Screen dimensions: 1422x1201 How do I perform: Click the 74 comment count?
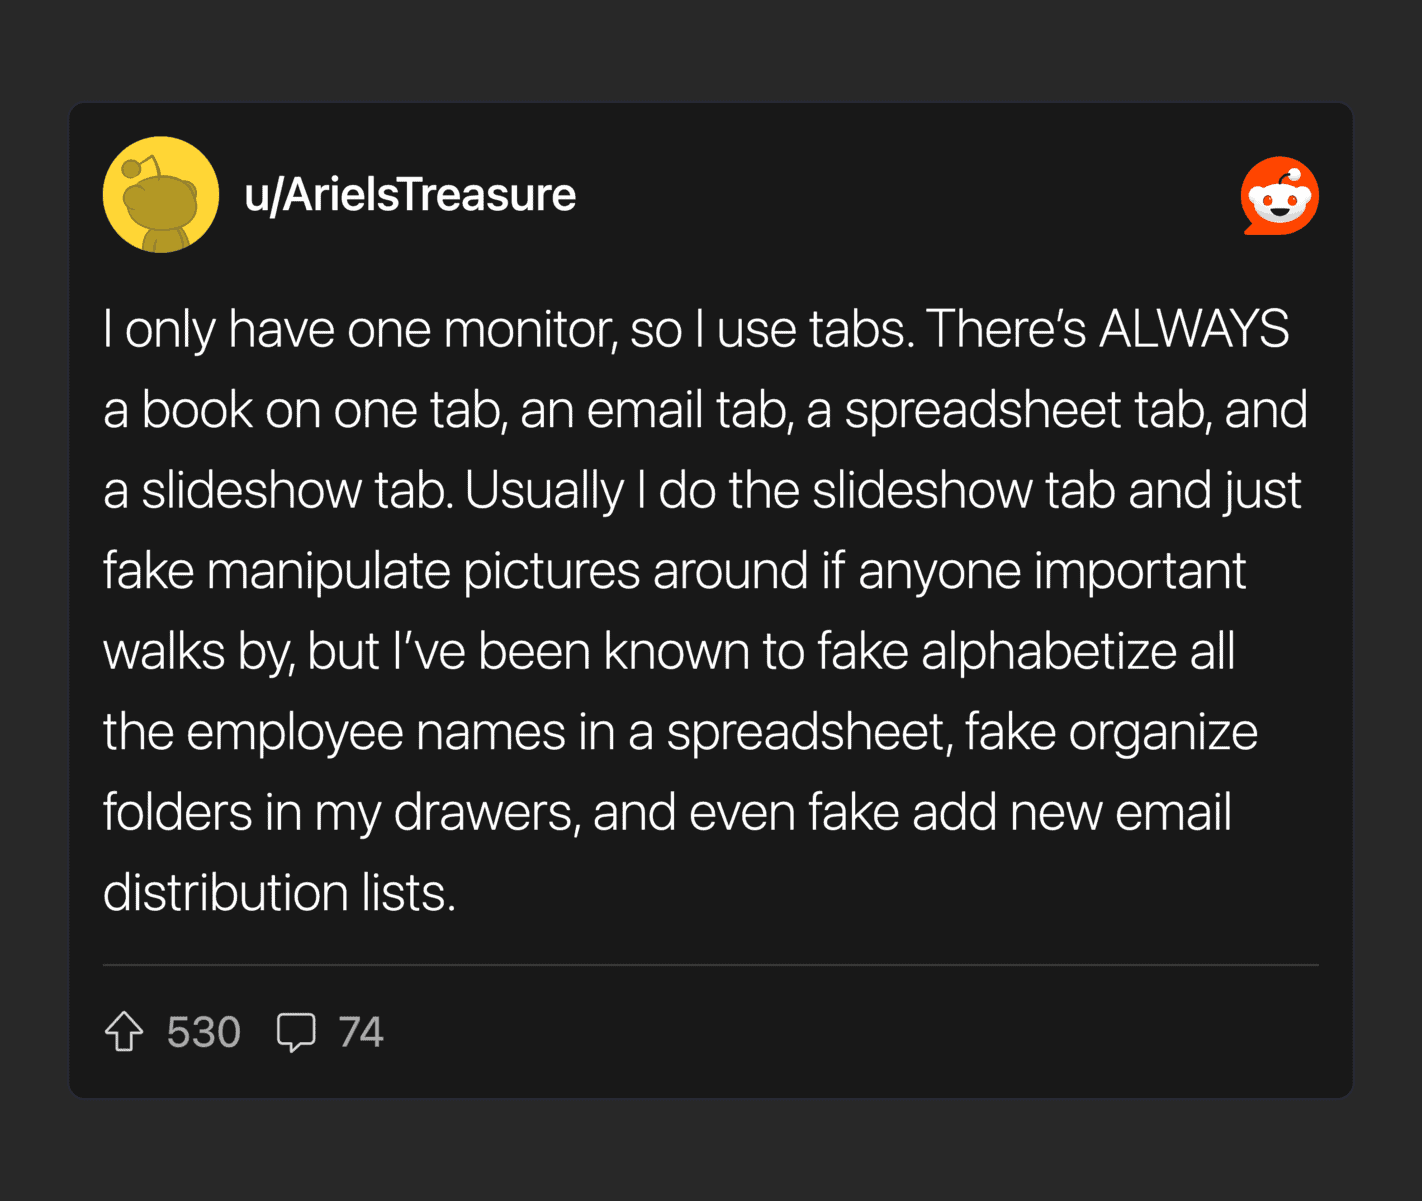click(x=361, y=1032)
